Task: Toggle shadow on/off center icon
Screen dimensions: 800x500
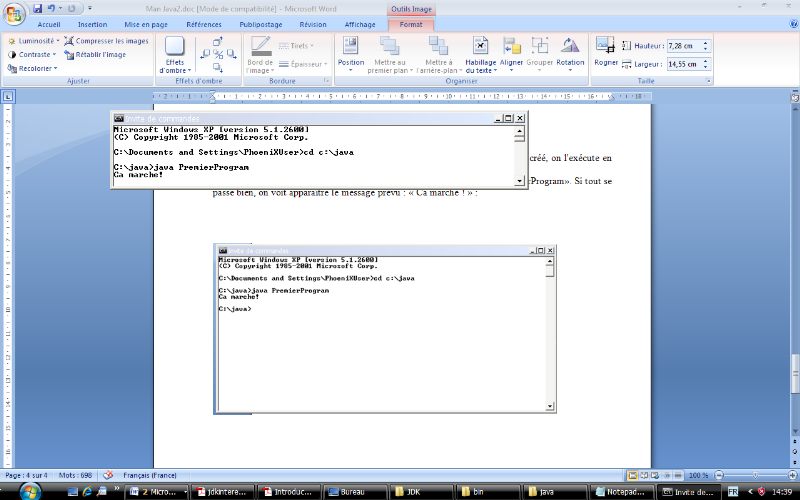Action: click(x=218, y=54)
